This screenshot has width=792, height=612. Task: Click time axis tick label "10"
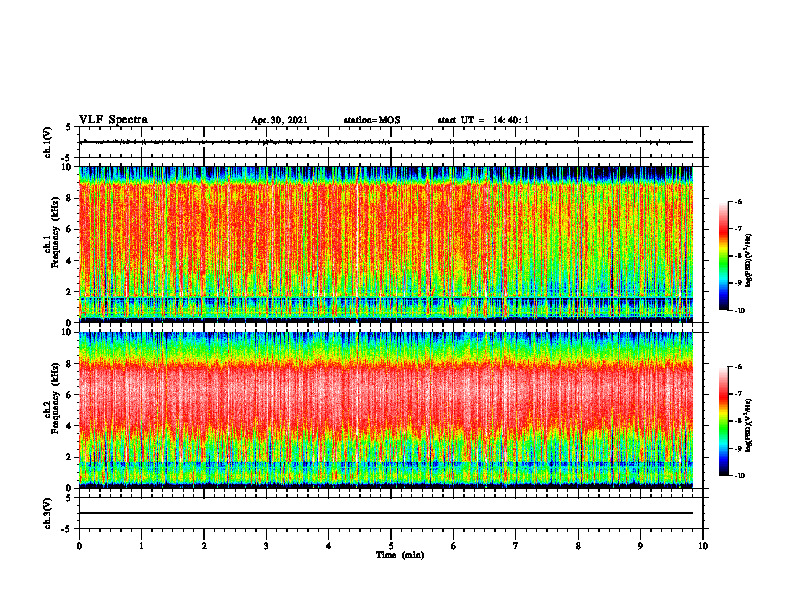tap(703, 546)
